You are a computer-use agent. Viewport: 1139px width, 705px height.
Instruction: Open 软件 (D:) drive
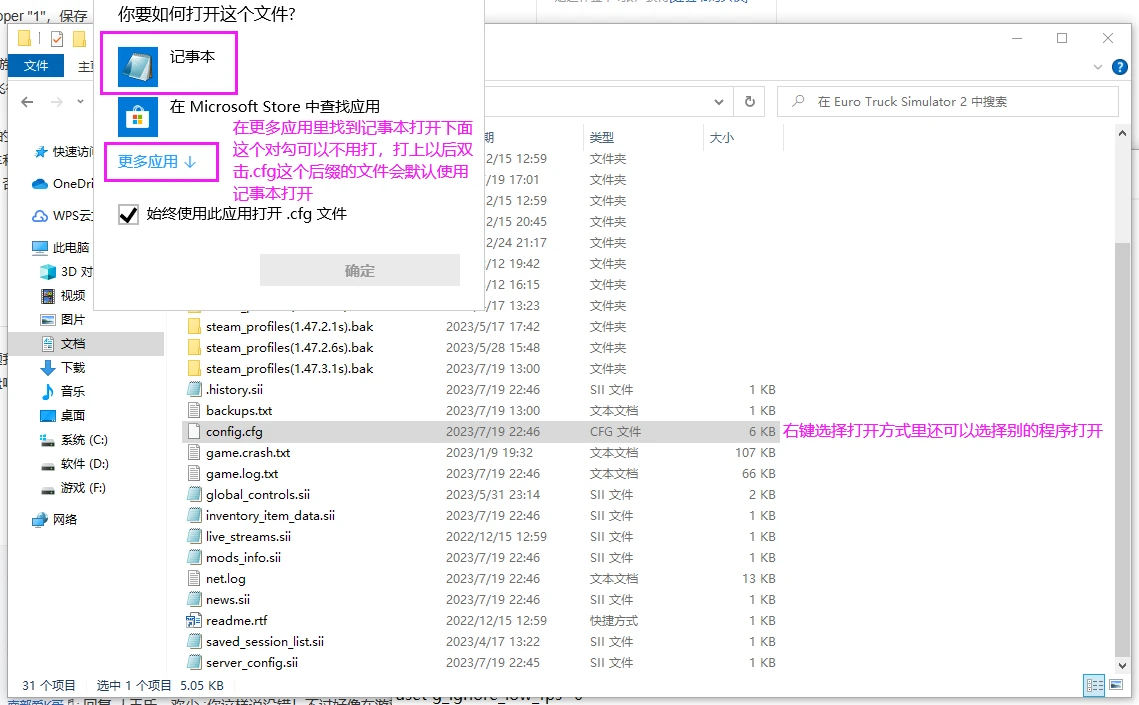[x=75, y=464]
